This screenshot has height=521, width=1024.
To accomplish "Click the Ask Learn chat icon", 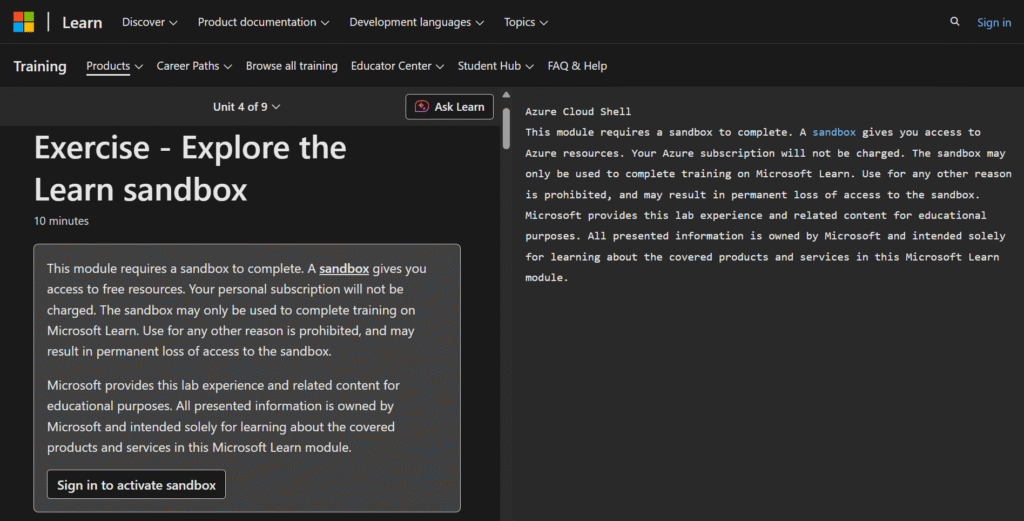I will [x=422, y=106].
